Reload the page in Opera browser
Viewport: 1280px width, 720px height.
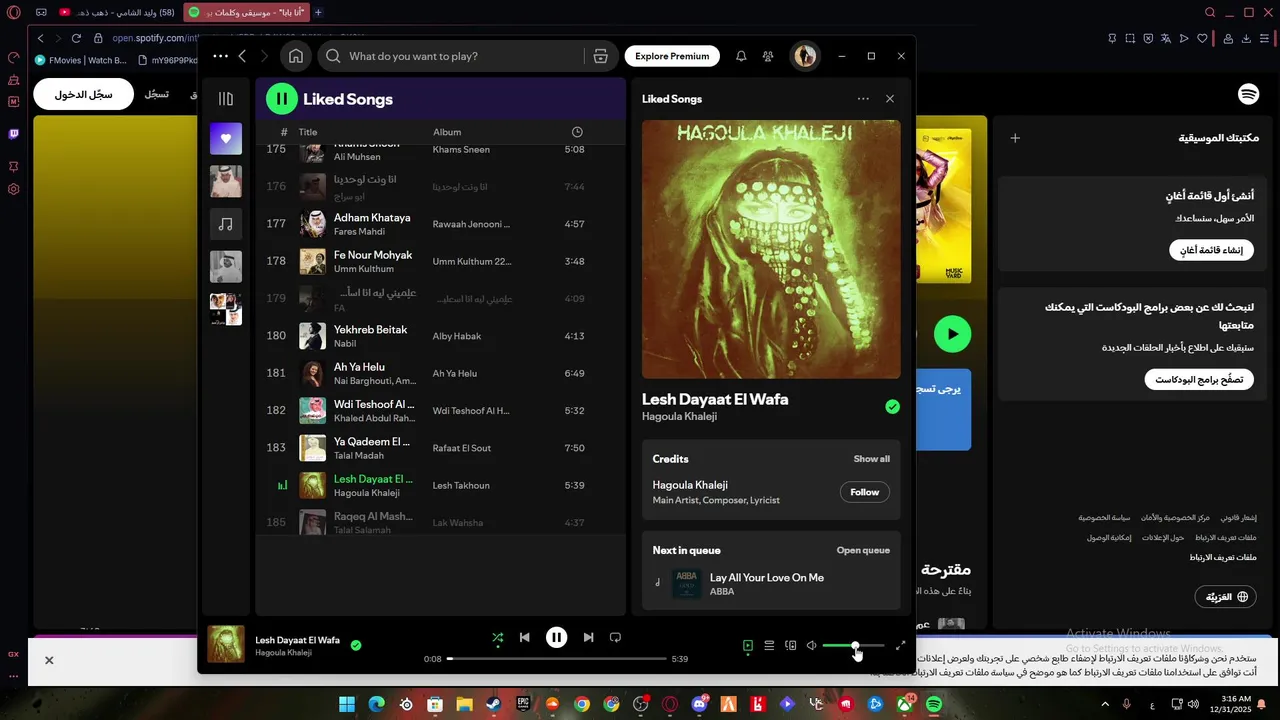[76, 38]
